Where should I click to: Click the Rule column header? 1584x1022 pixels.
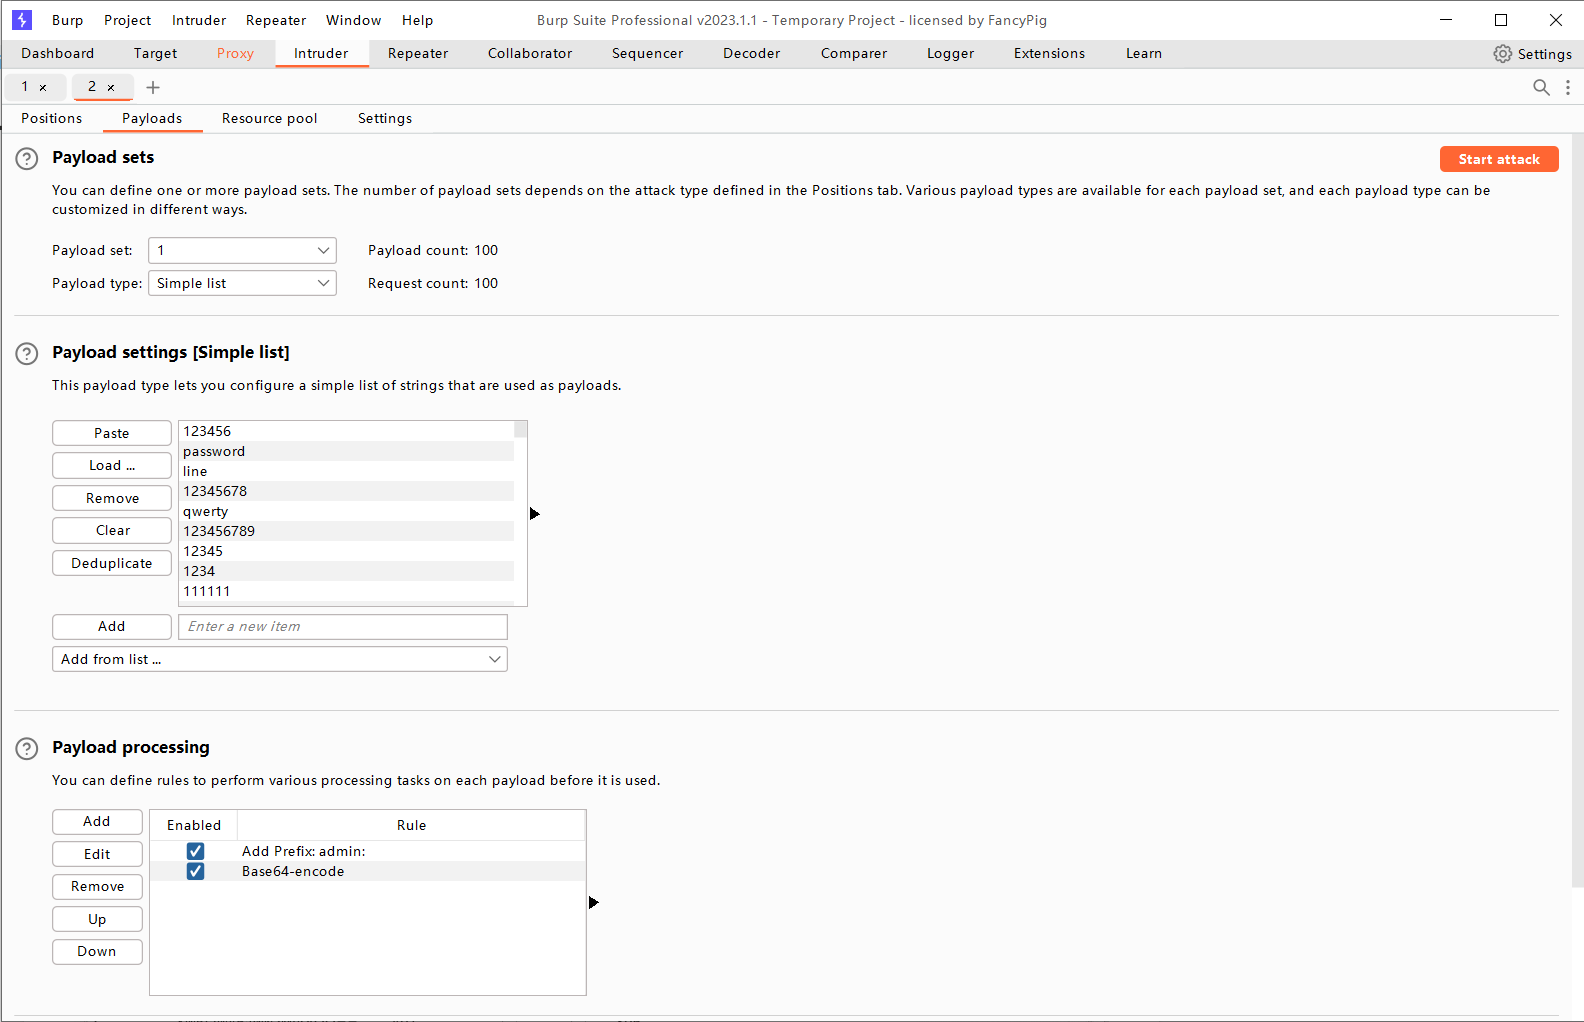point(411,825)
